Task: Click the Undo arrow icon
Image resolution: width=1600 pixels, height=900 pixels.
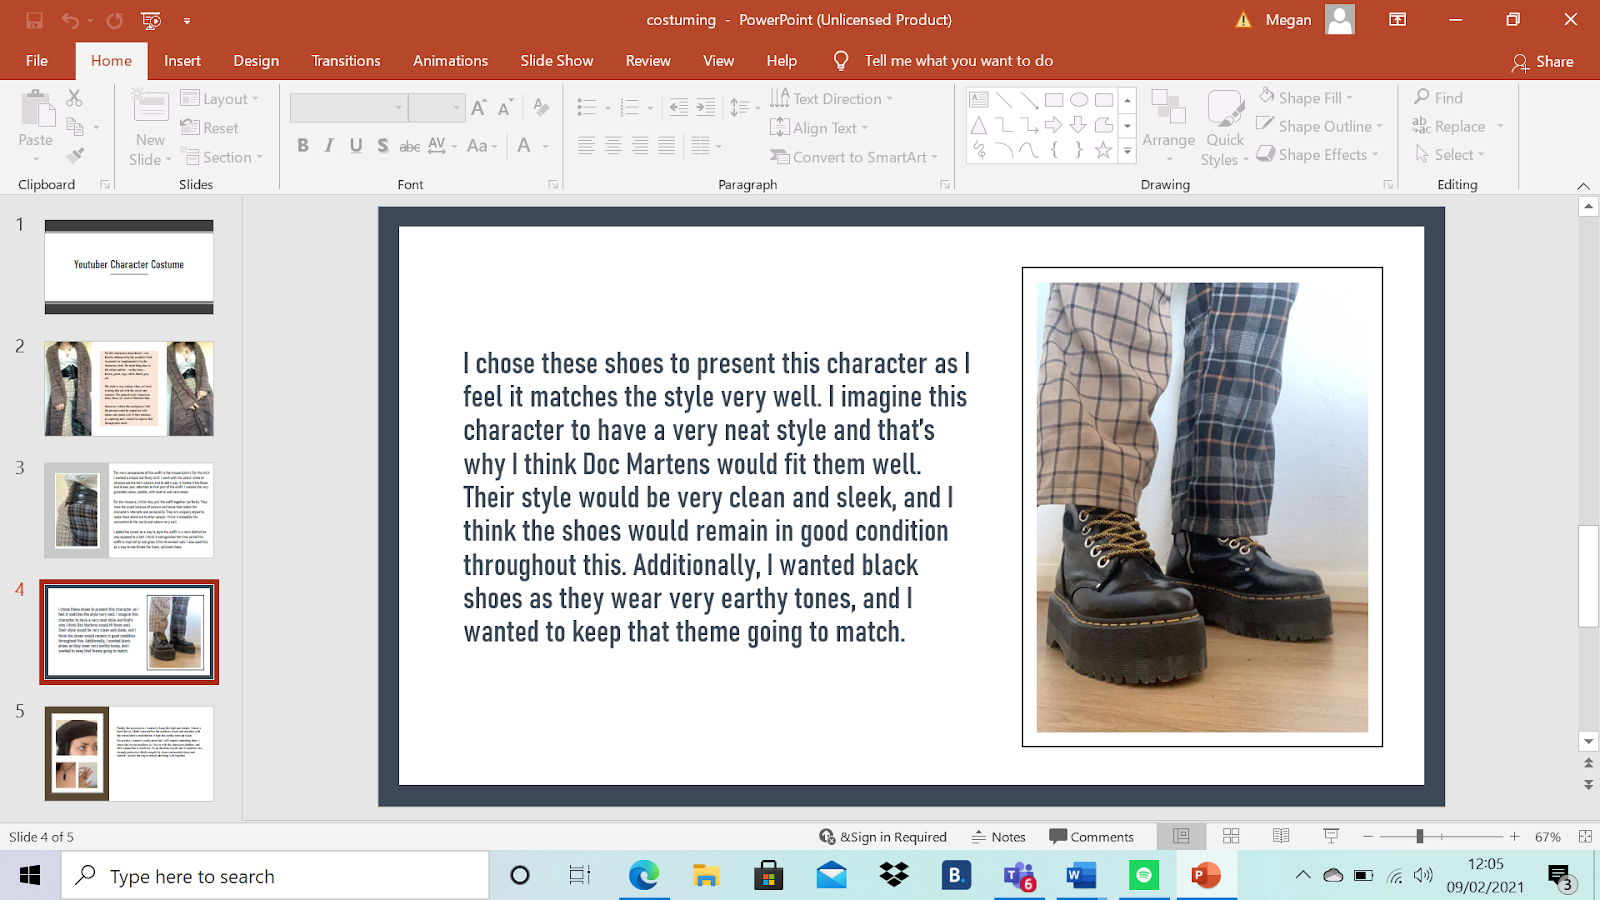Action: 70,20
